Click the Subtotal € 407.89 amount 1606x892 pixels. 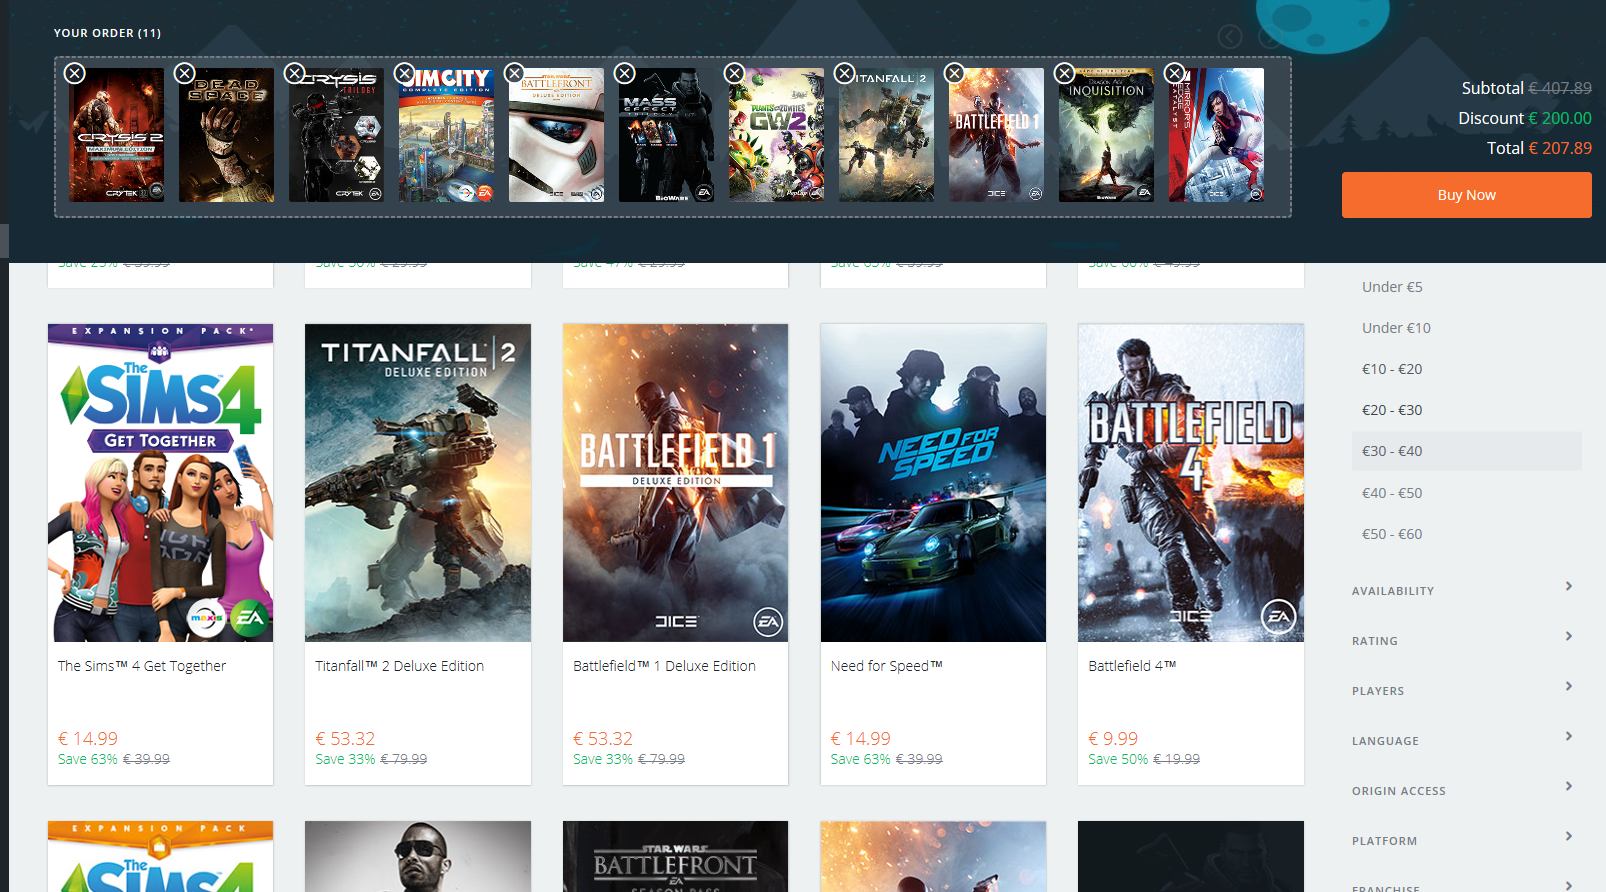pyautogui.click(x=1560, y=88)
